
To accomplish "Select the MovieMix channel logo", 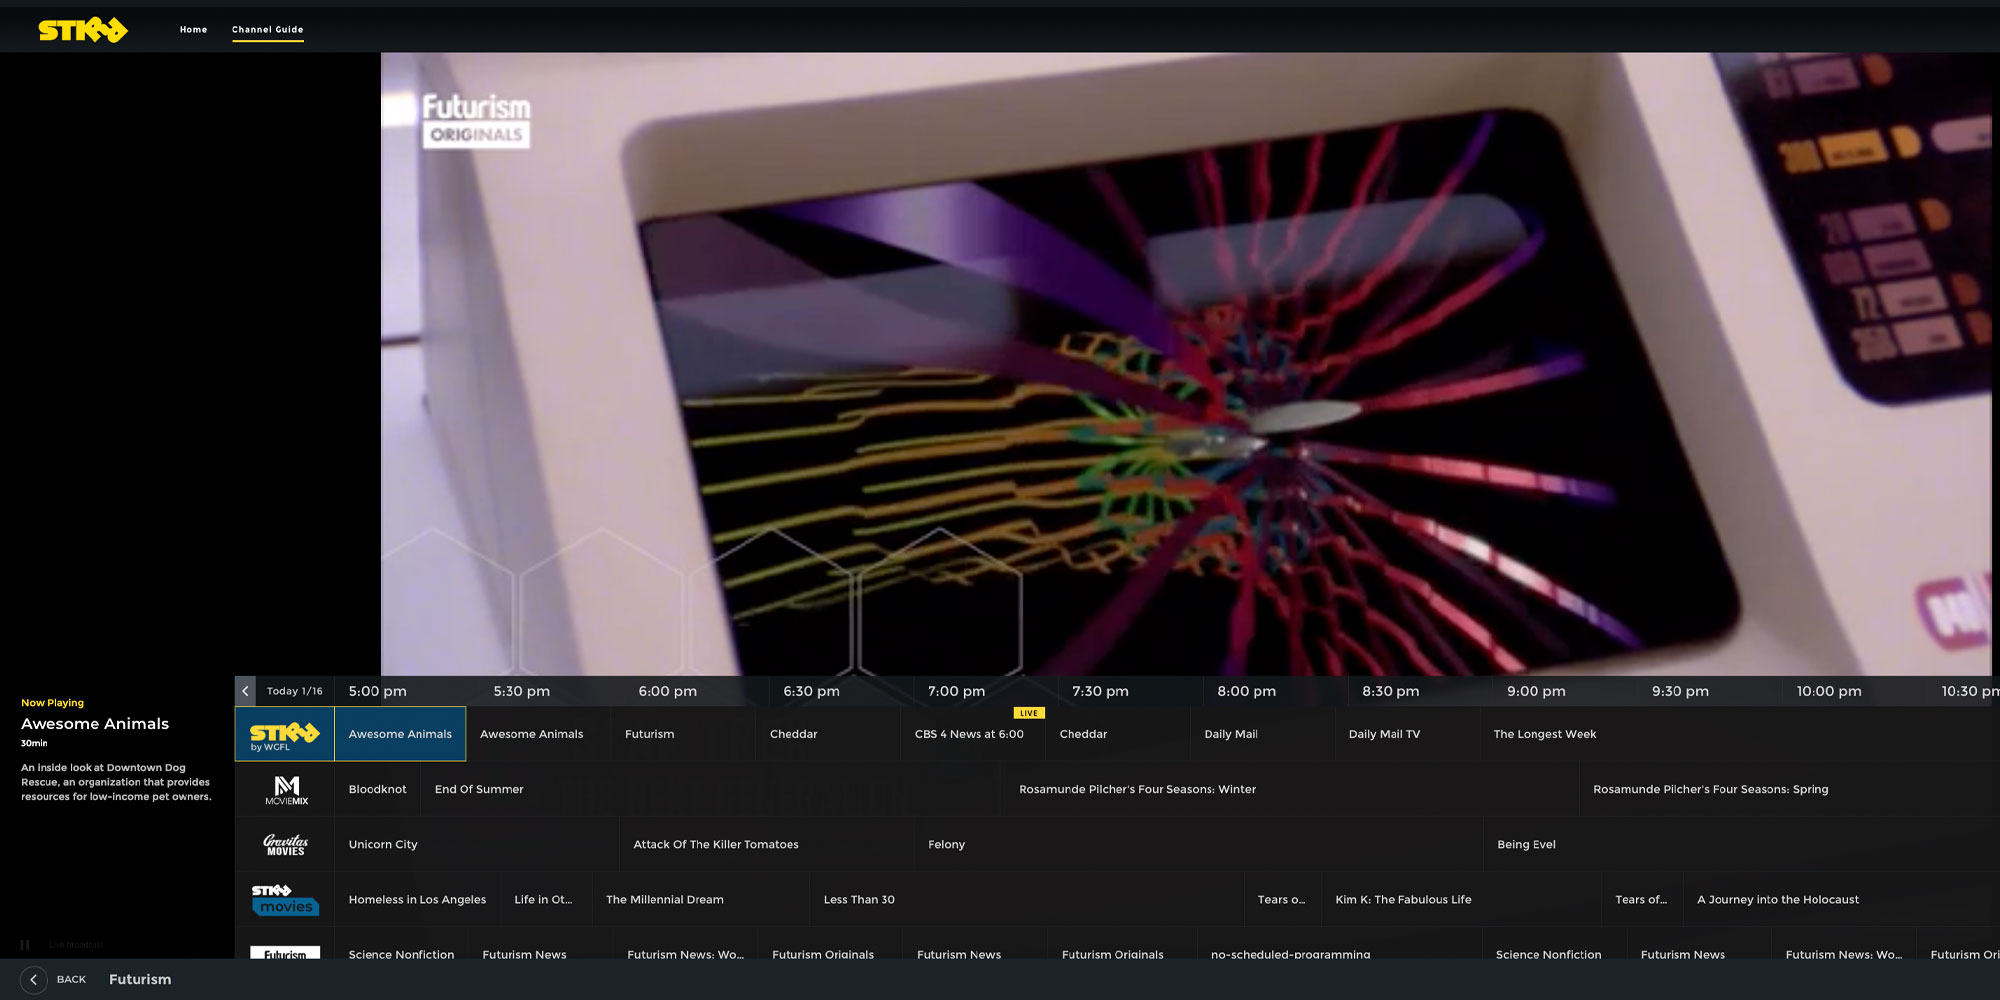I will [x=286, y=790].
